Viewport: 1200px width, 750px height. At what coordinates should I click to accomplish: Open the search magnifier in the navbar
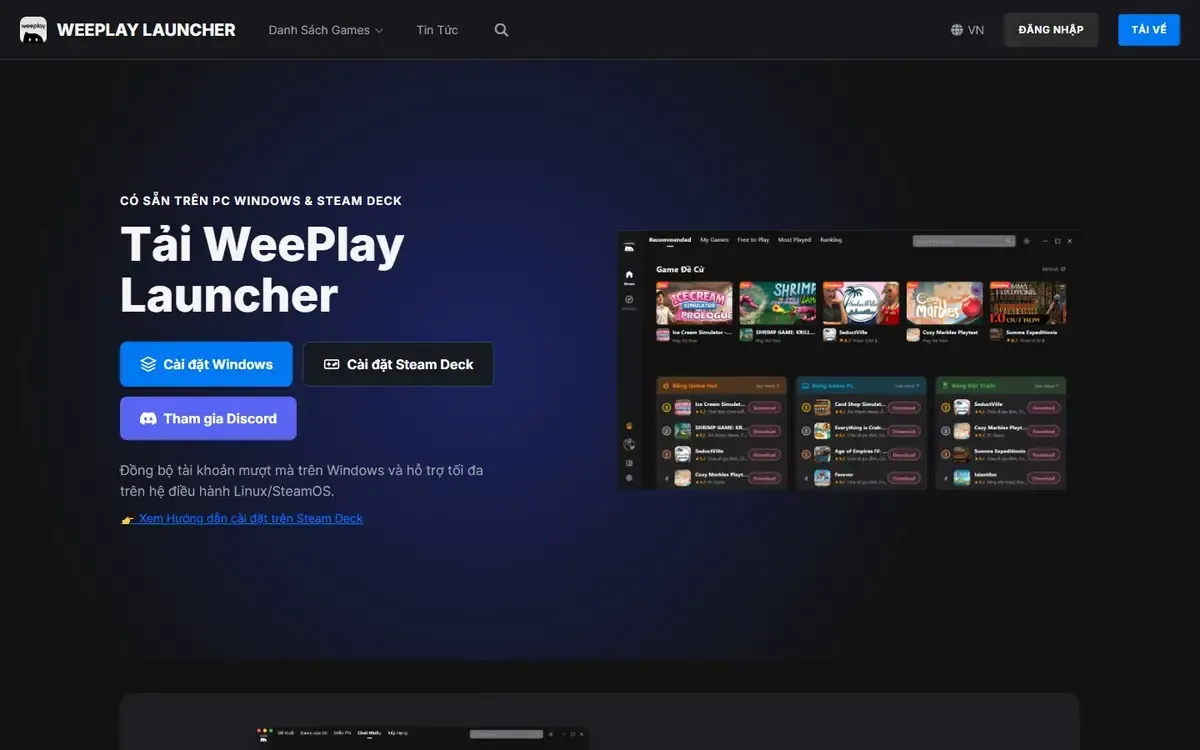point(502,30)
